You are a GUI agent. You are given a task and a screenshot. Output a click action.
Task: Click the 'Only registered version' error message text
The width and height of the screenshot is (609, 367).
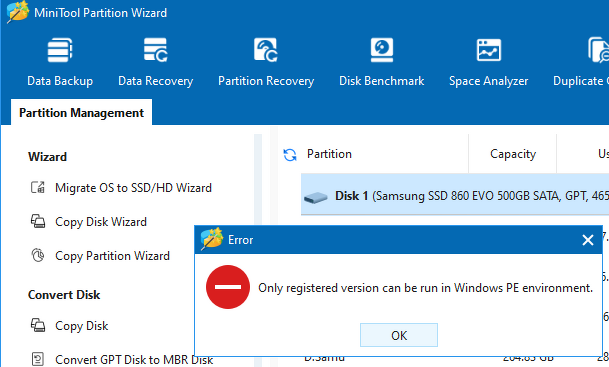425,288
